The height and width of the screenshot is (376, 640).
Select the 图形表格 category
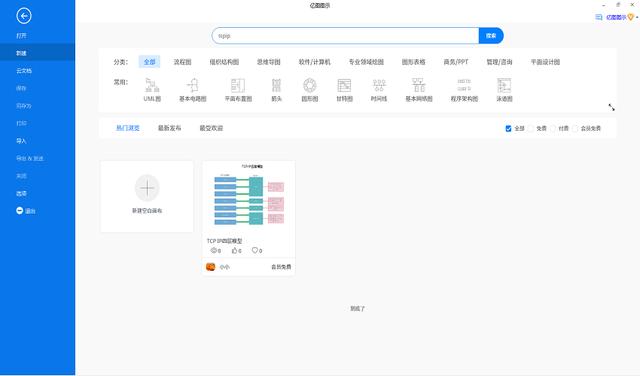(x=413, y=62)
